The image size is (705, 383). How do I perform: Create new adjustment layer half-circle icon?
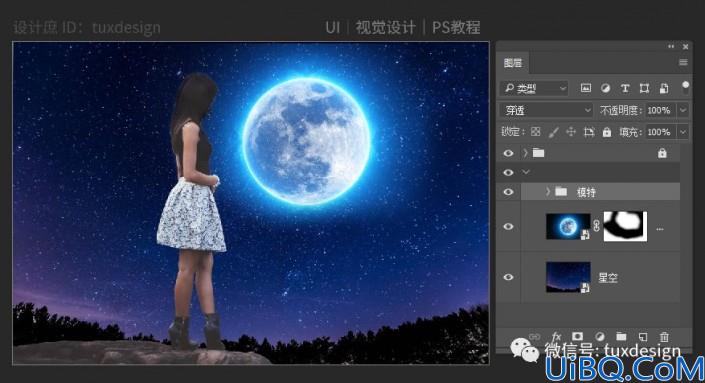tap(599, 336)
